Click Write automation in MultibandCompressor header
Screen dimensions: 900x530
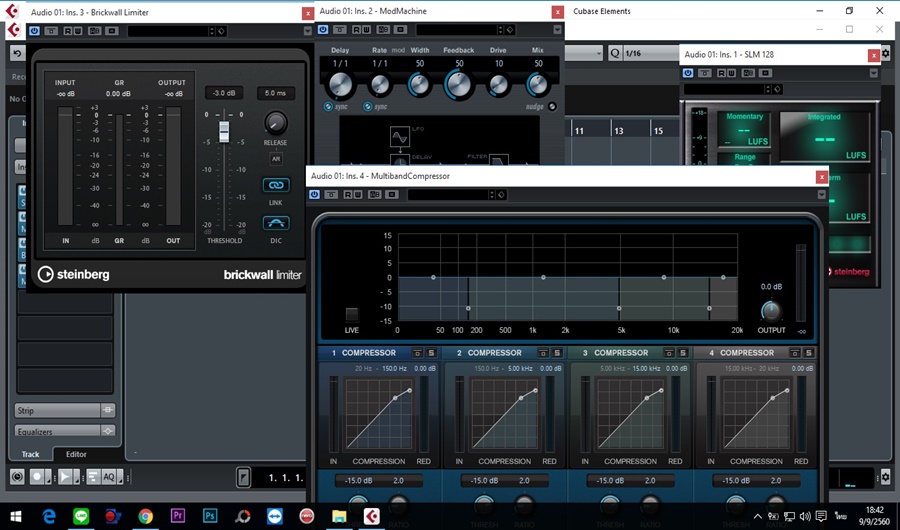click(357, 195)
